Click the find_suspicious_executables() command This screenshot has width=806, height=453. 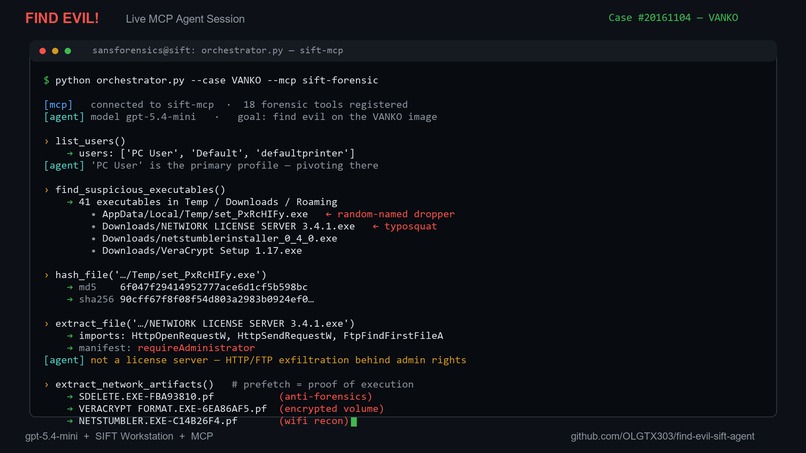140,190
